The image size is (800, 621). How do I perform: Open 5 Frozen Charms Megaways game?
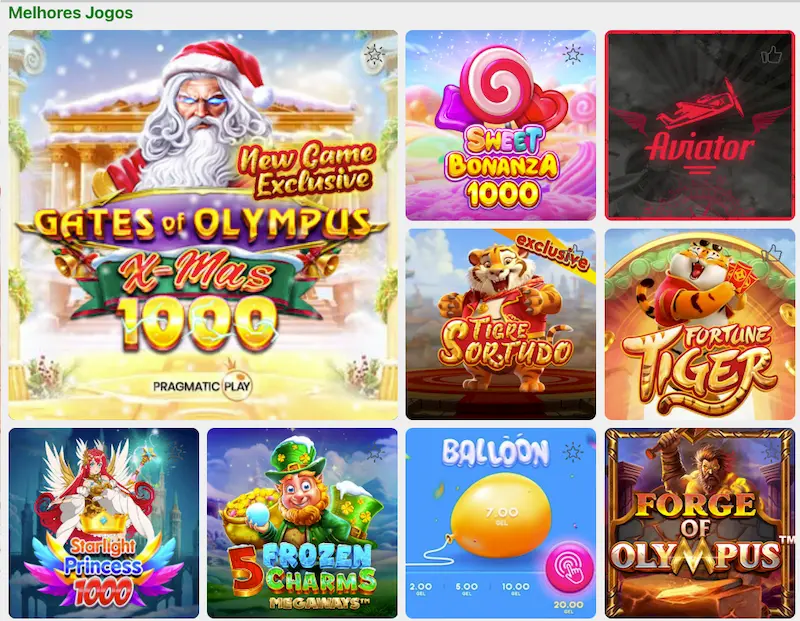[x=302, y=523]
